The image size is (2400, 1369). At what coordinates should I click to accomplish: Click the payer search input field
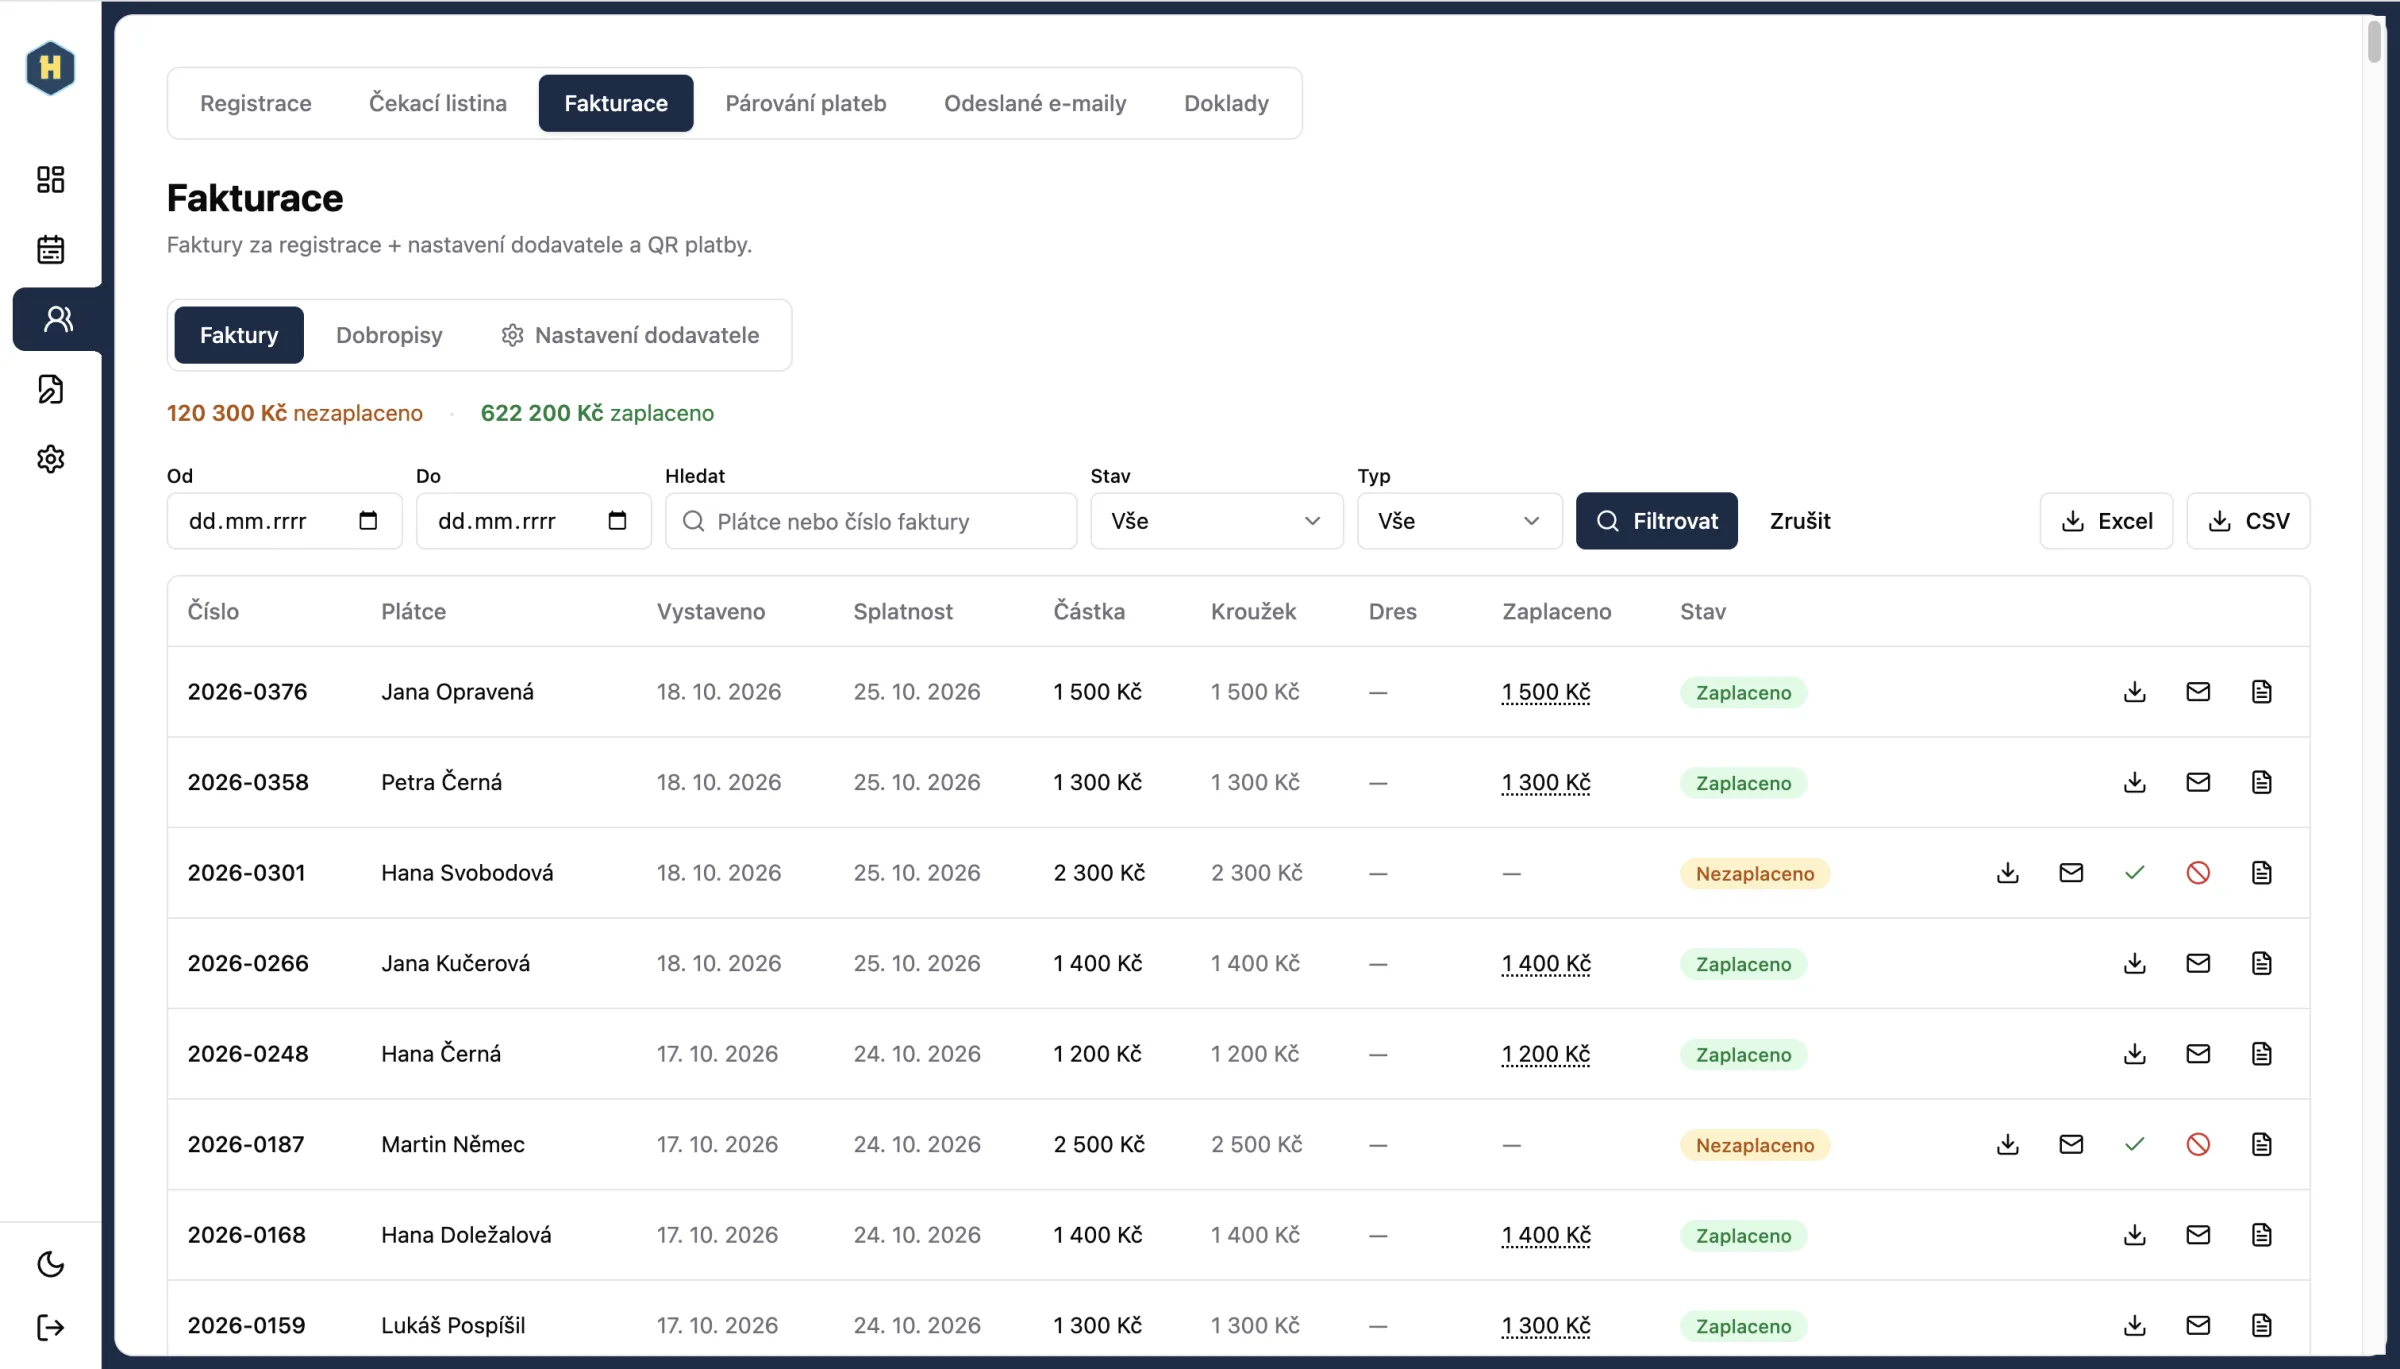(x=871, y=521)
